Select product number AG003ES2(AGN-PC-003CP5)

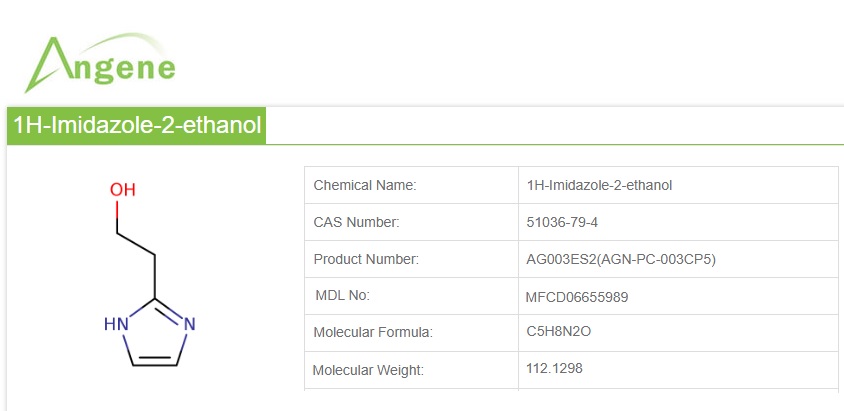pos(621,259)
